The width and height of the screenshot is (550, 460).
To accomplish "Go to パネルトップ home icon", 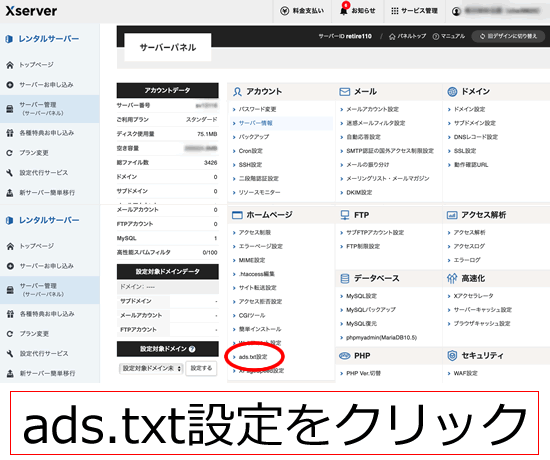I will [392, 36].
